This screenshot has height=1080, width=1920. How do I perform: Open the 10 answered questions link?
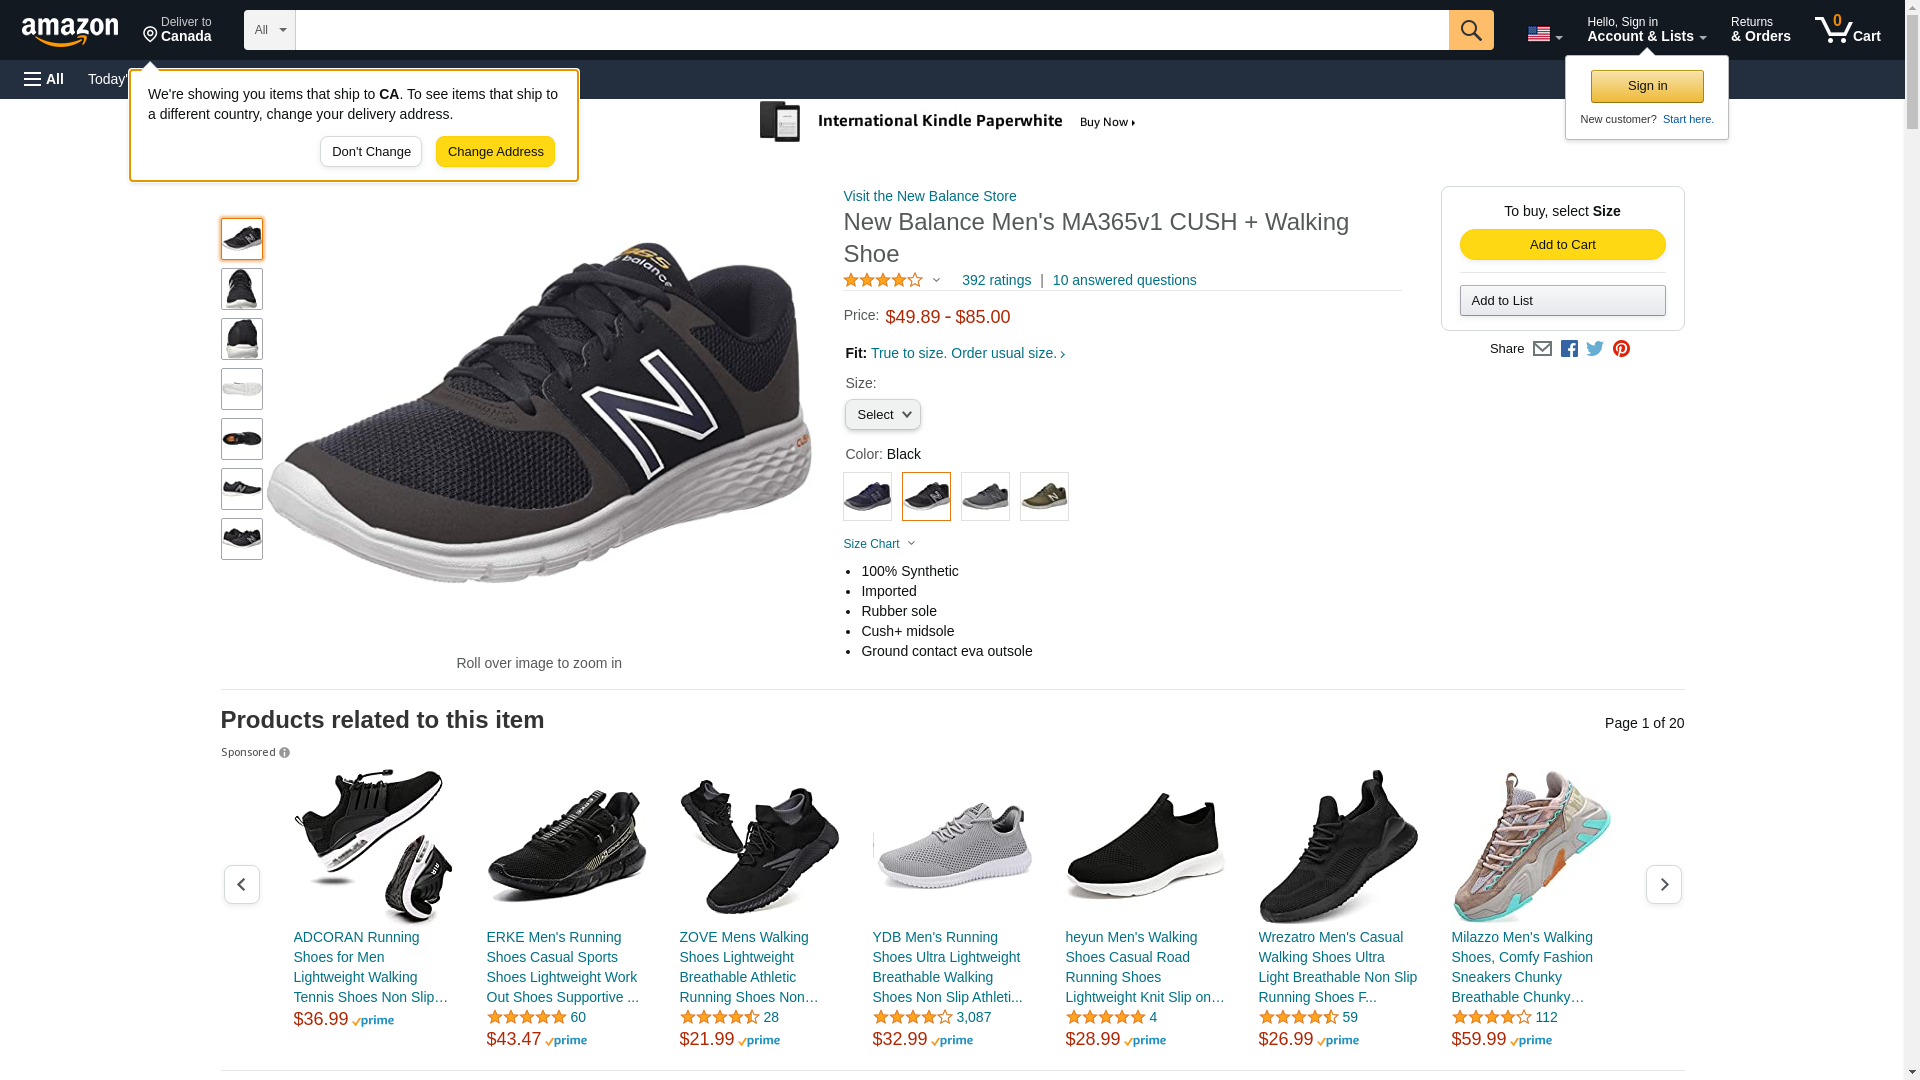[x=1124, y=281]
